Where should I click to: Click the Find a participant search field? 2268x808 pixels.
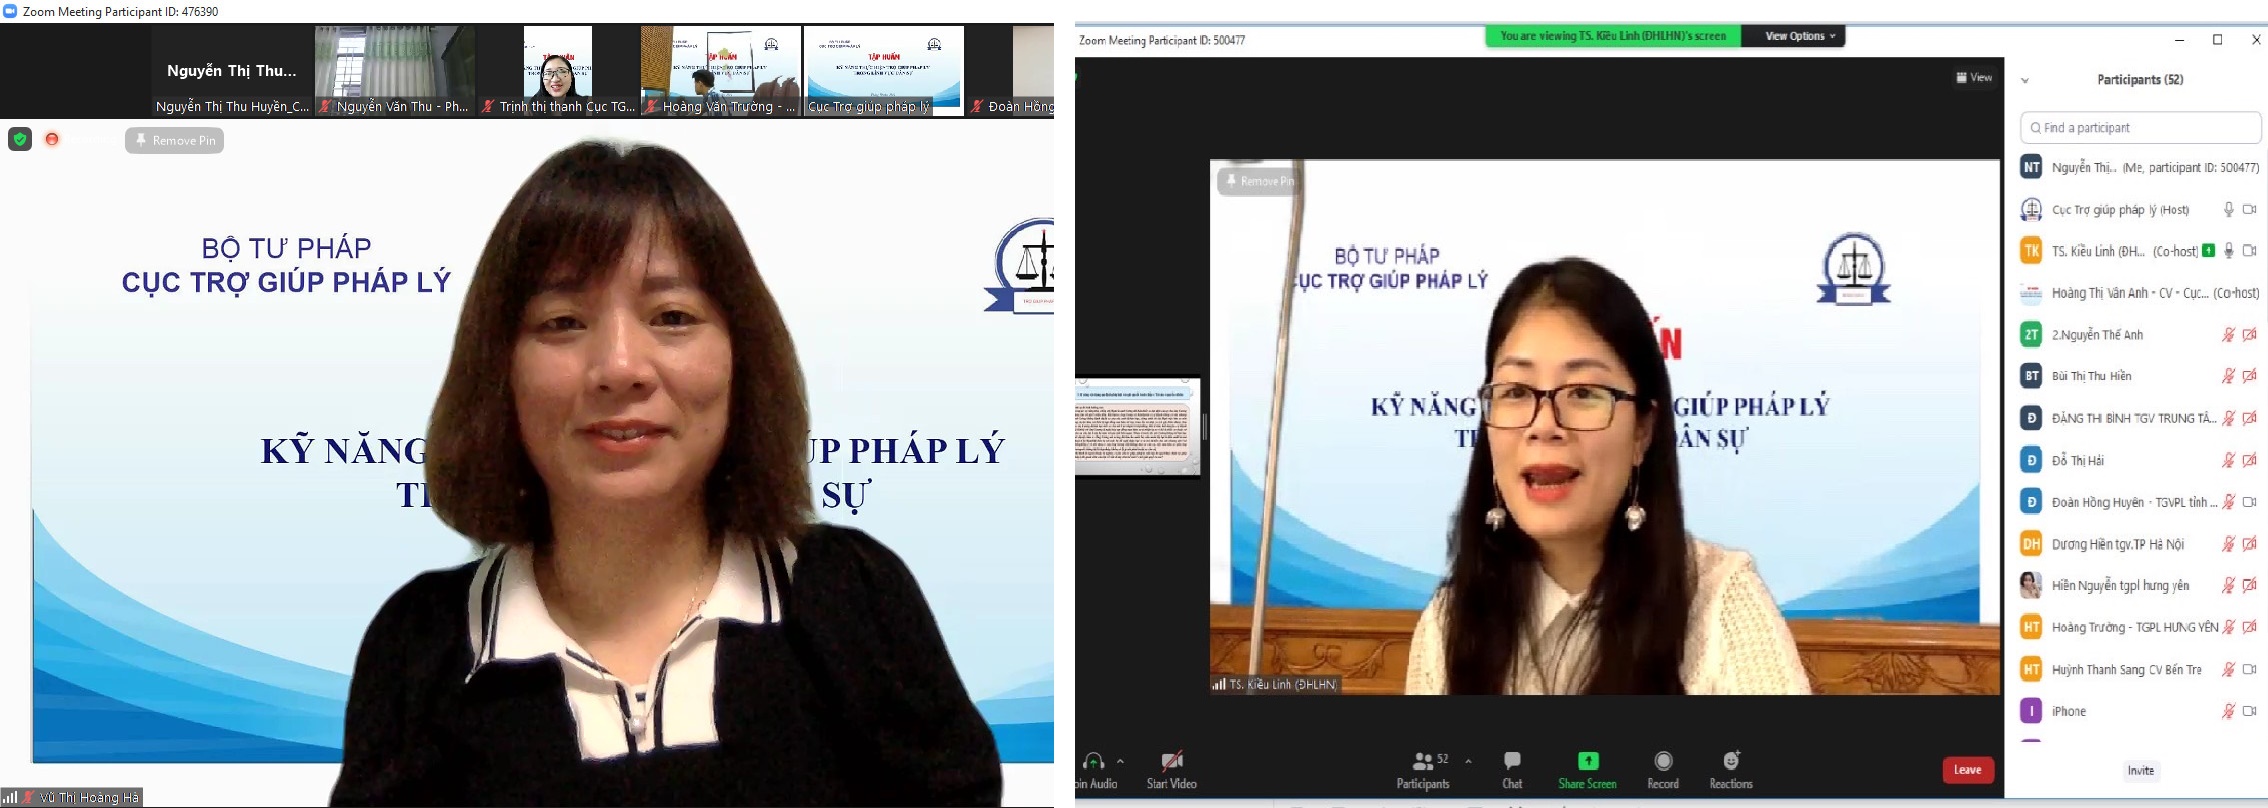pyautogui.click(x=2140, y=128)
